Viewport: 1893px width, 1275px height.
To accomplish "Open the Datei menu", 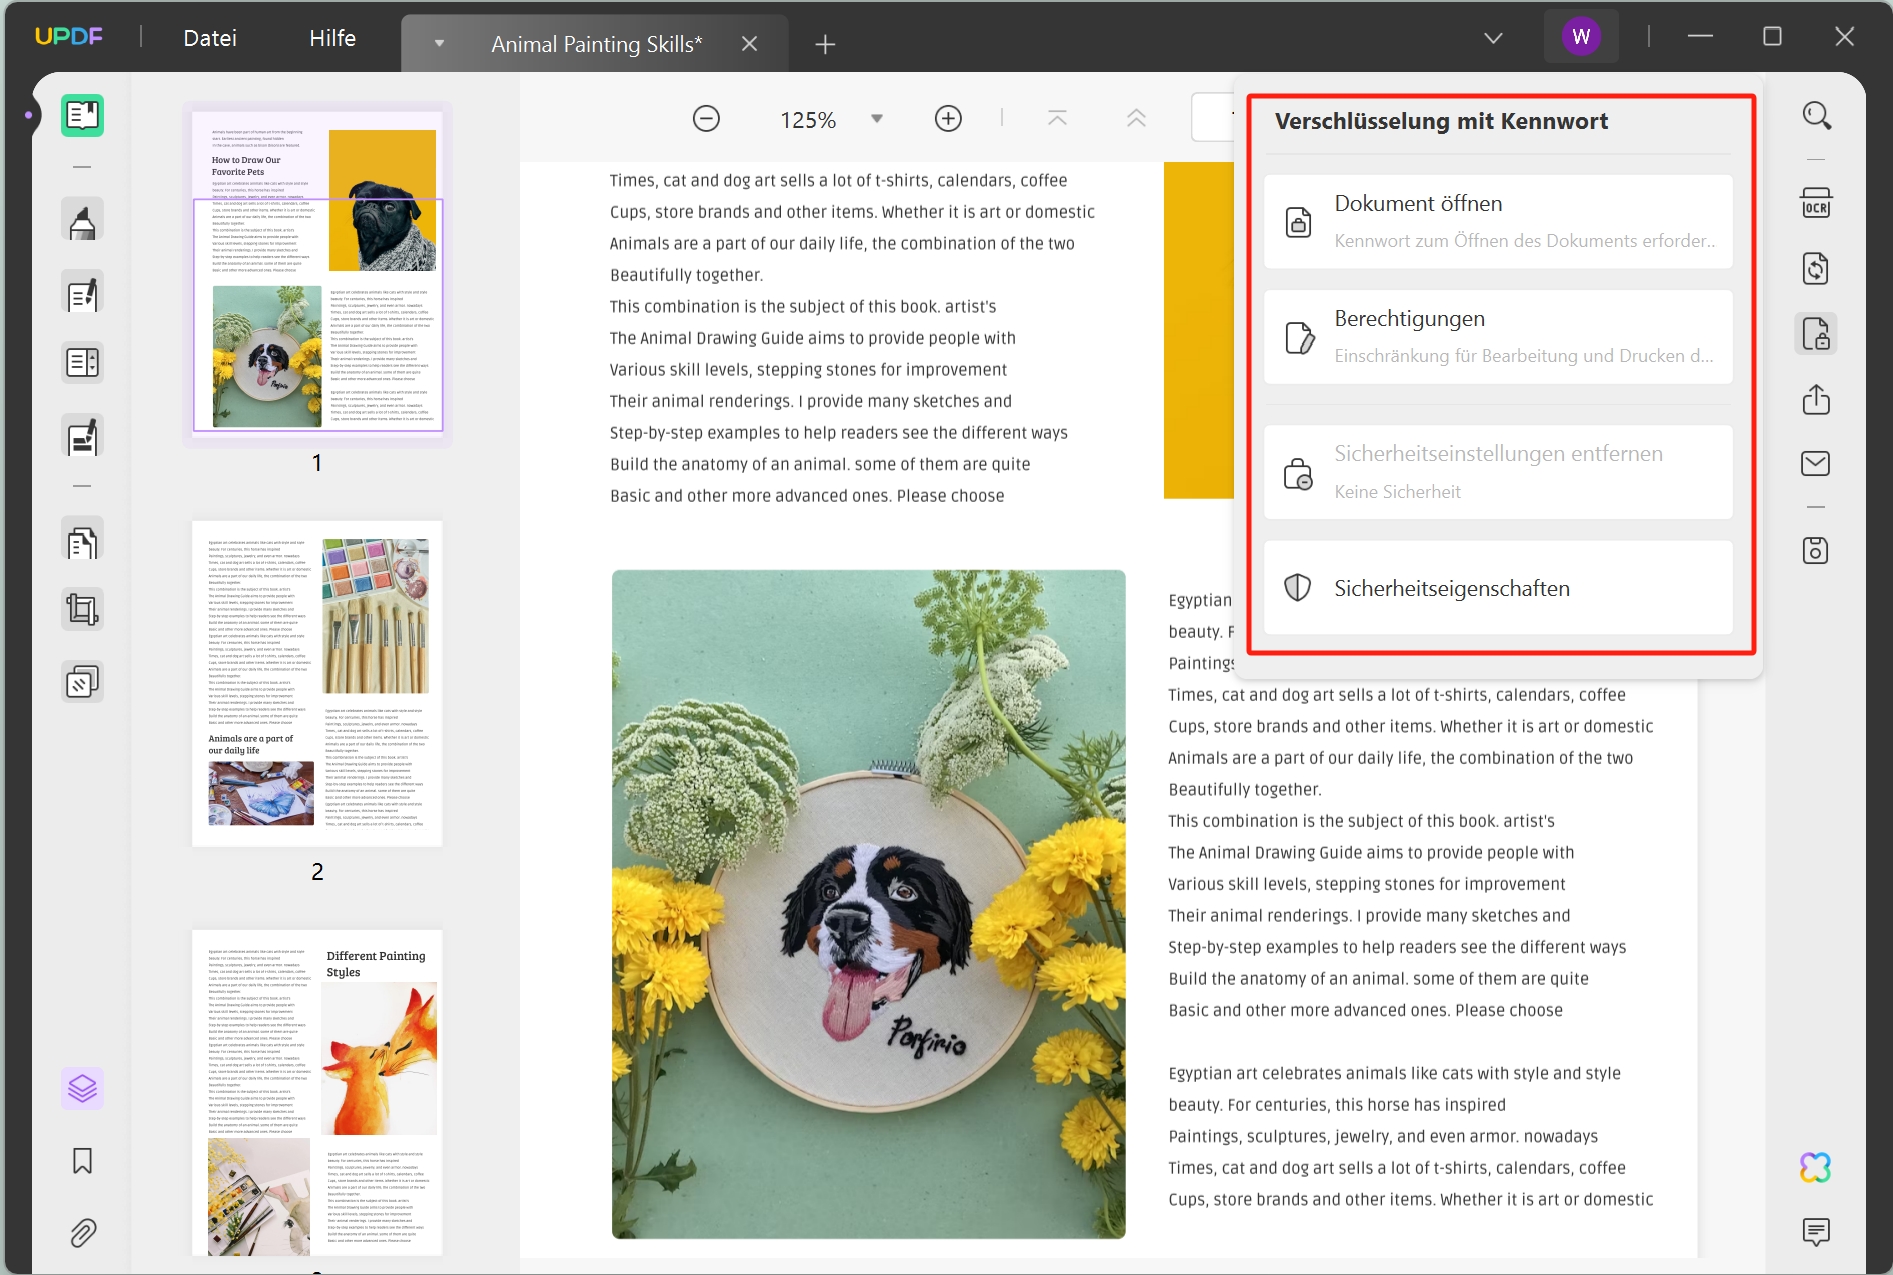I will pos(210,38).
